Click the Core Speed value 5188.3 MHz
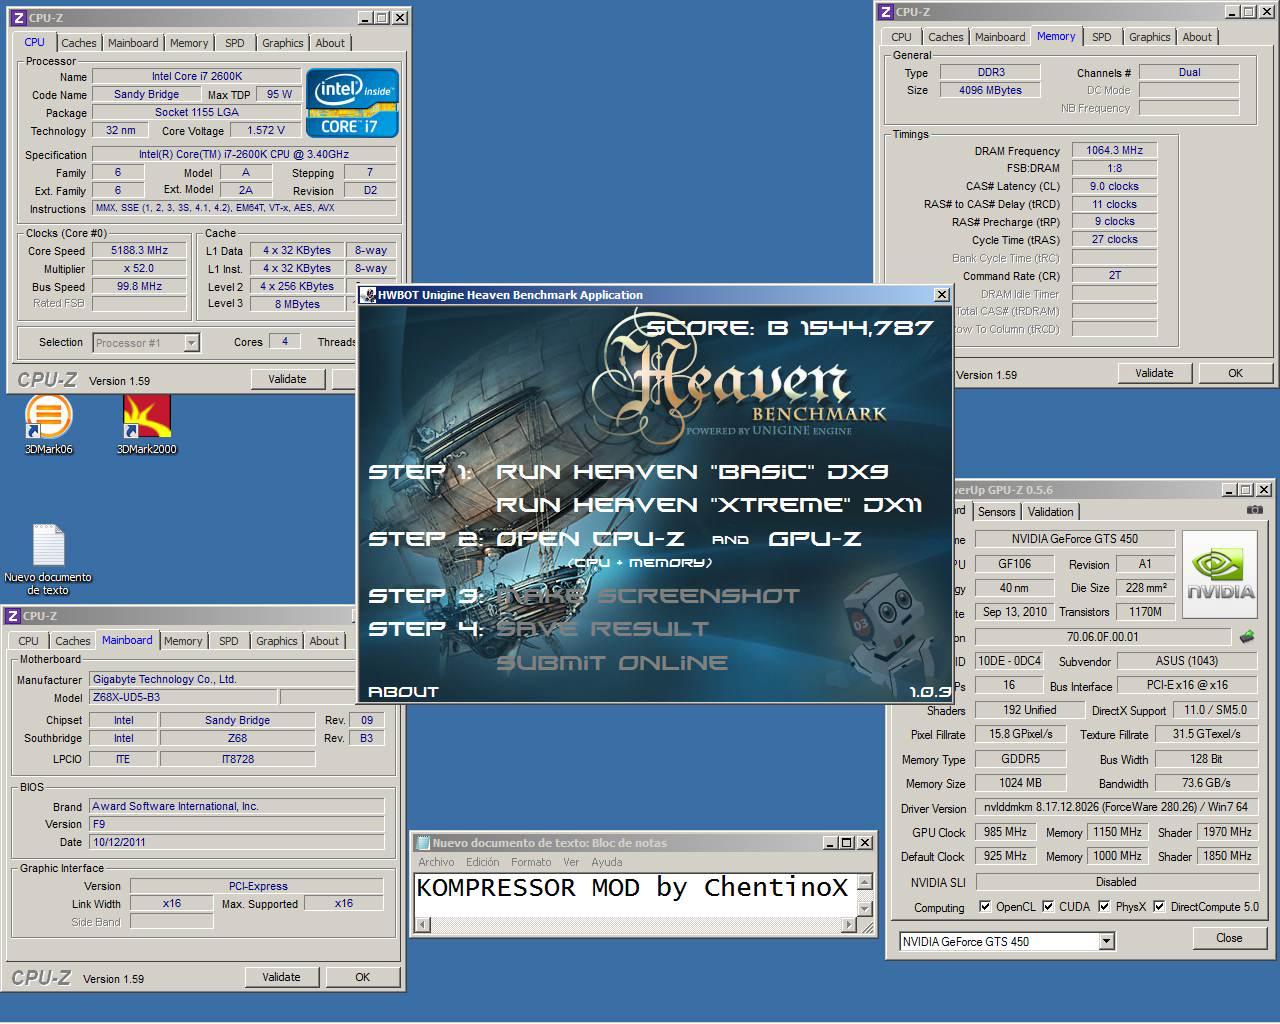1280x1024 pixels. 140,251
